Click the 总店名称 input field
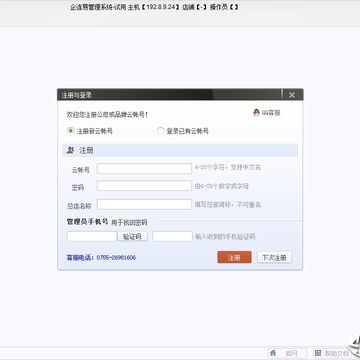 pos(144,205)
